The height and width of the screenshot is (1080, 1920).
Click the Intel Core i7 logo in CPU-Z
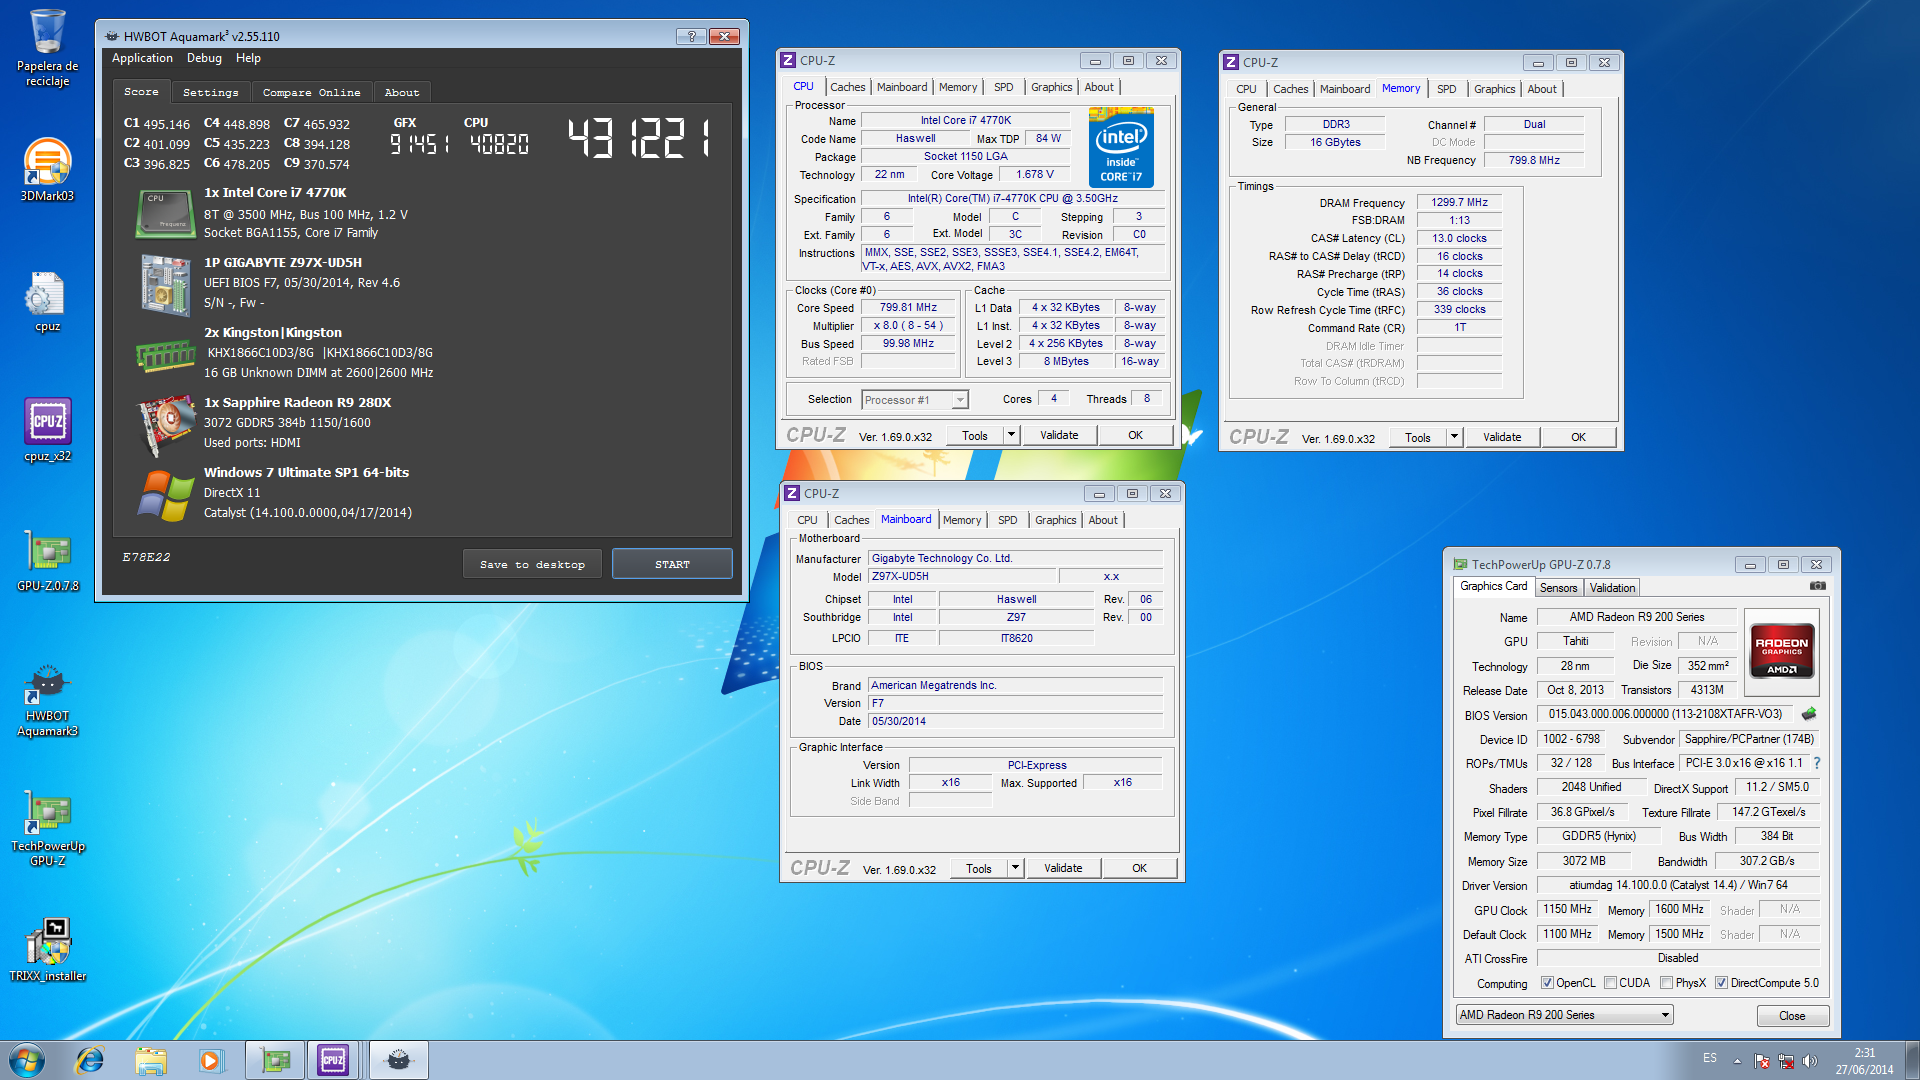click(x=1121, y=147)
